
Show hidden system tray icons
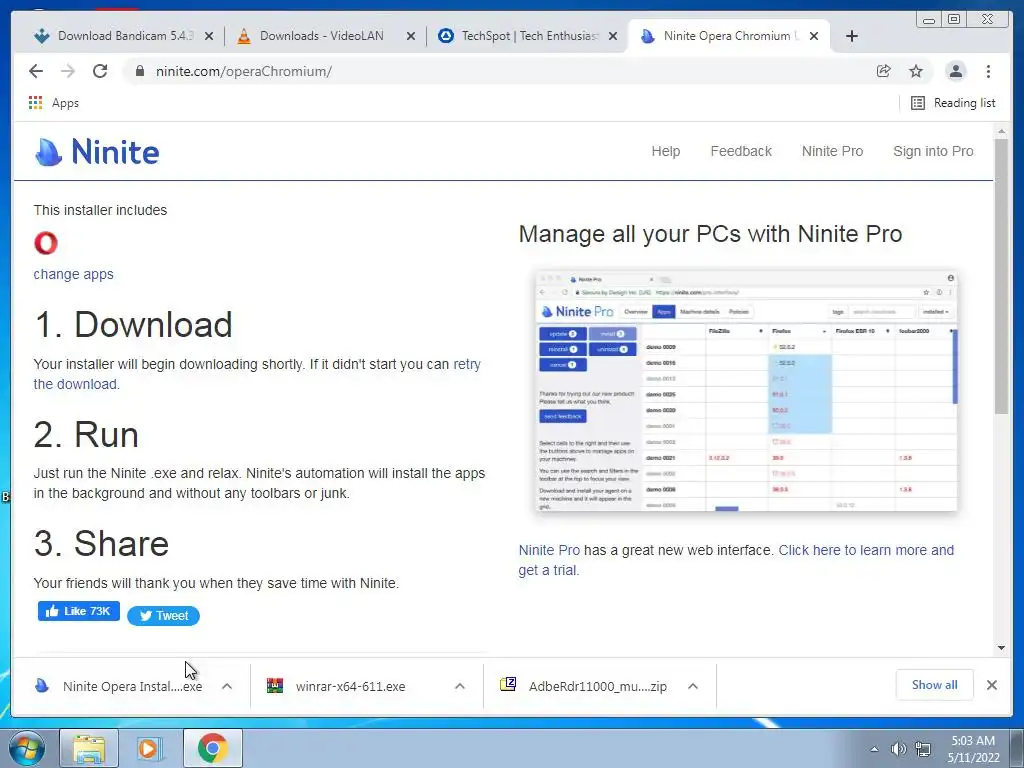pos(874,749)
